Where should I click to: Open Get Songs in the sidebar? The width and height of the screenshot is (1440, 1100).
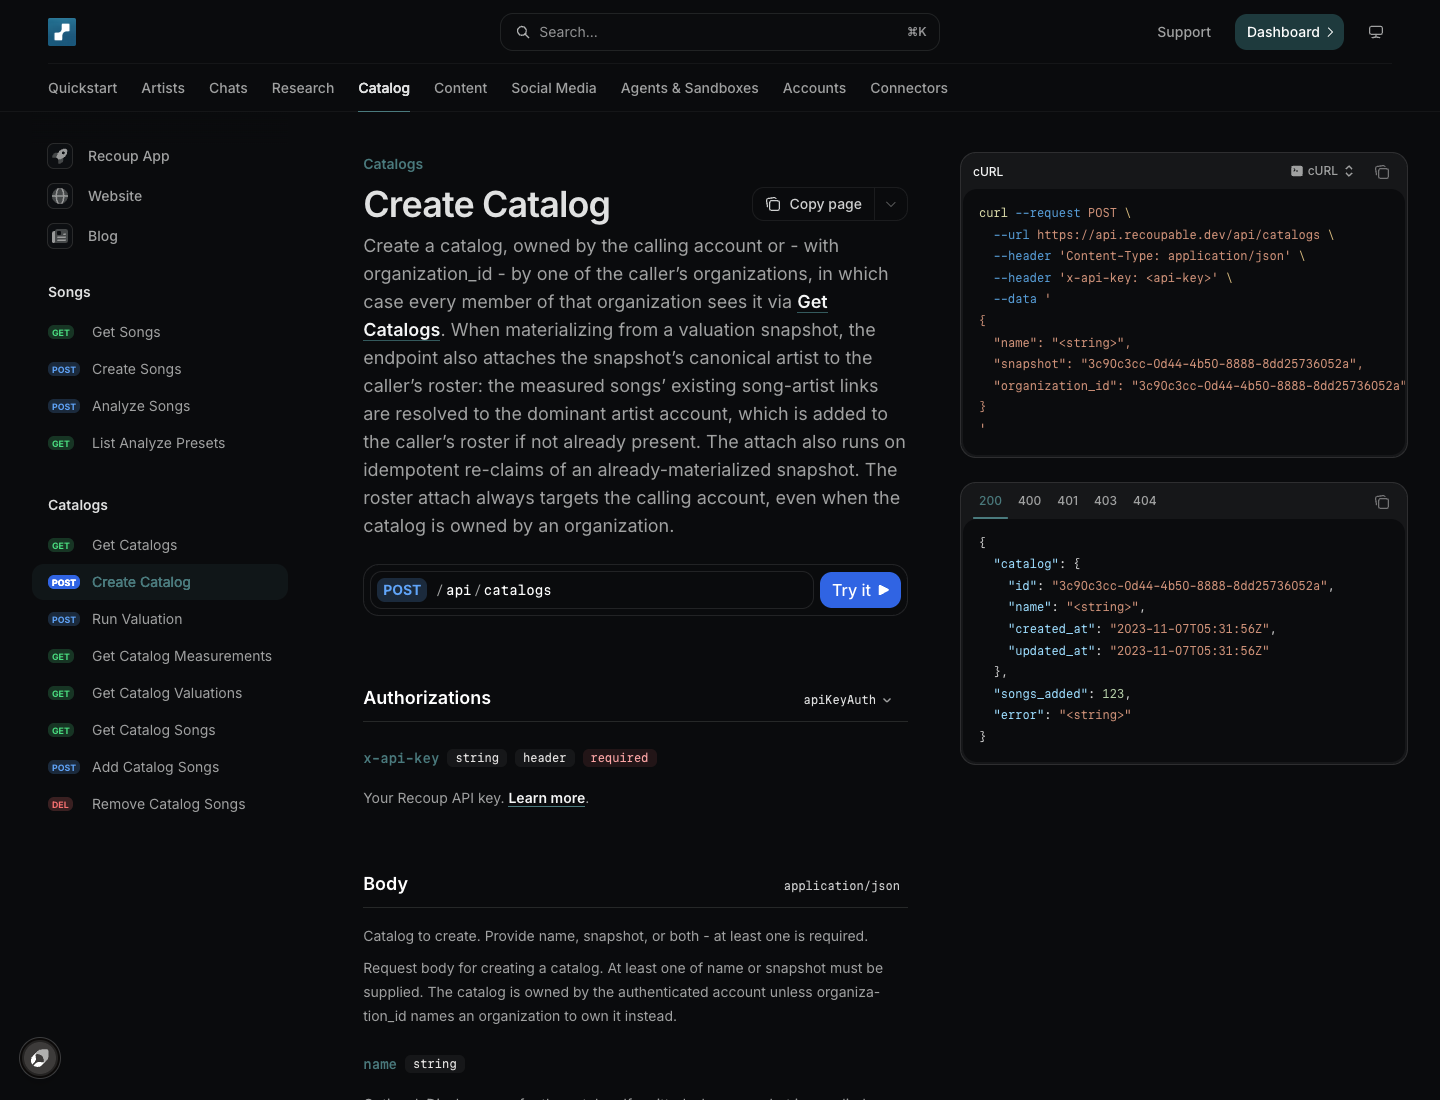160,332
